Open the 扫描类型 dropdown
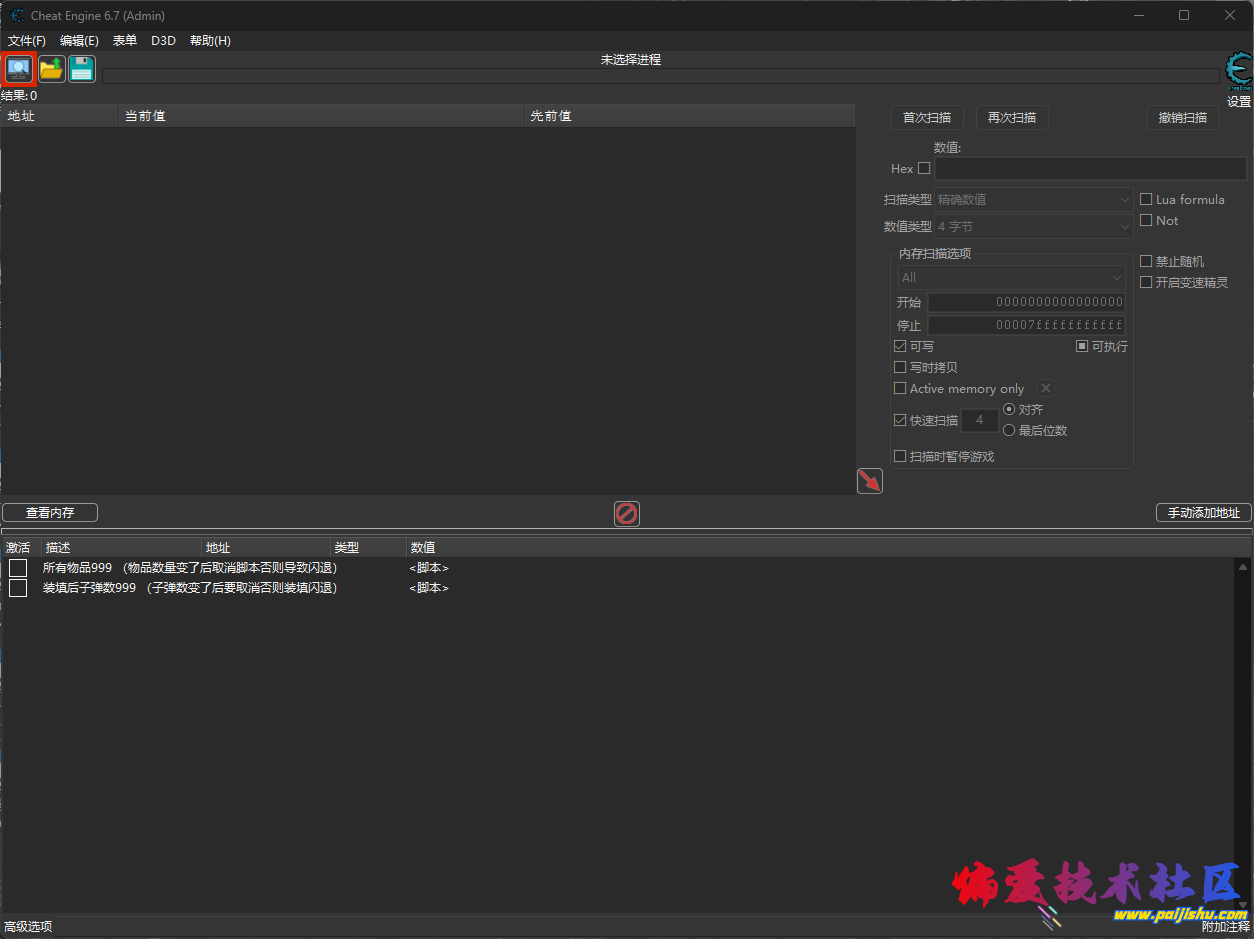1254x939 pixels. 1033,200
